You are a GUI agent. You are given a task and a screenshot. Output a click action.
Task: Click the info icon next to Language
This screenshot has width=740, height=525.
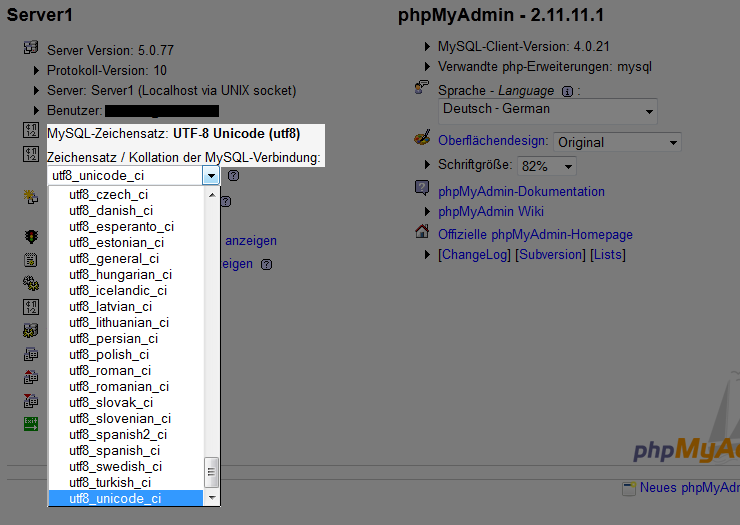coord(567,92)
